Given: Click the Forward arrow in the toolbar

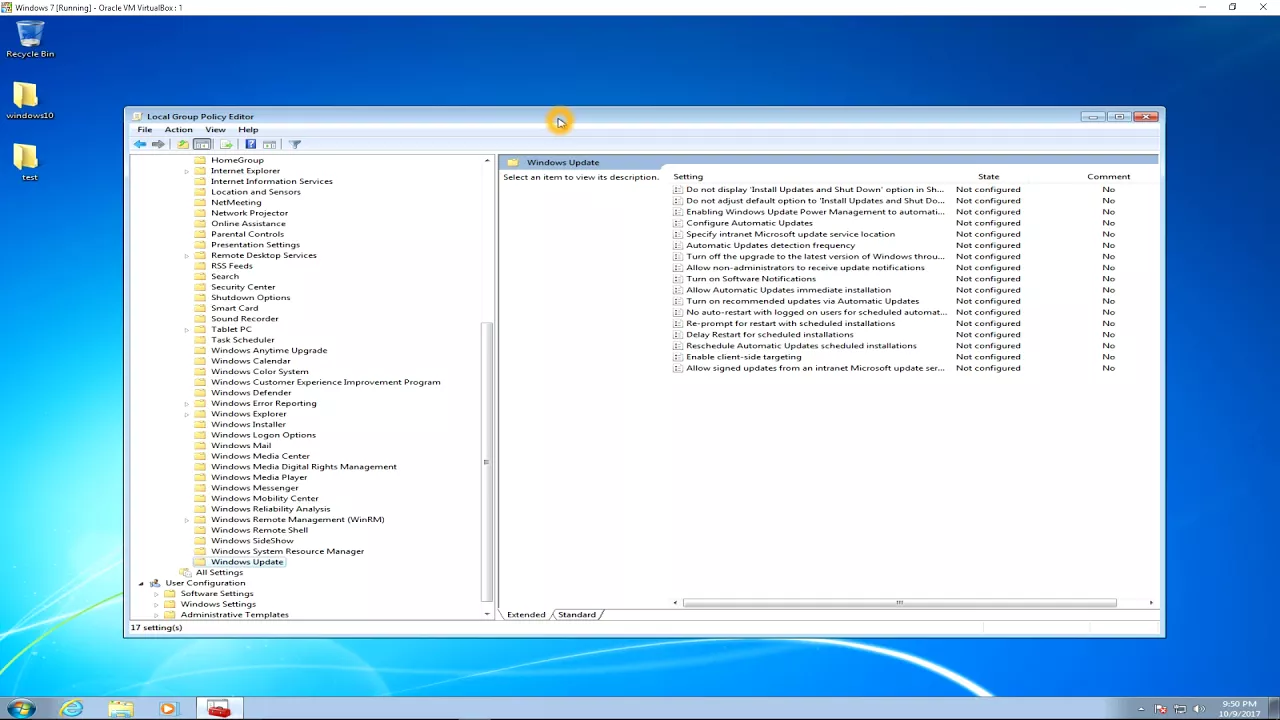Looking at the screenshot, I should tap(158, 144).
